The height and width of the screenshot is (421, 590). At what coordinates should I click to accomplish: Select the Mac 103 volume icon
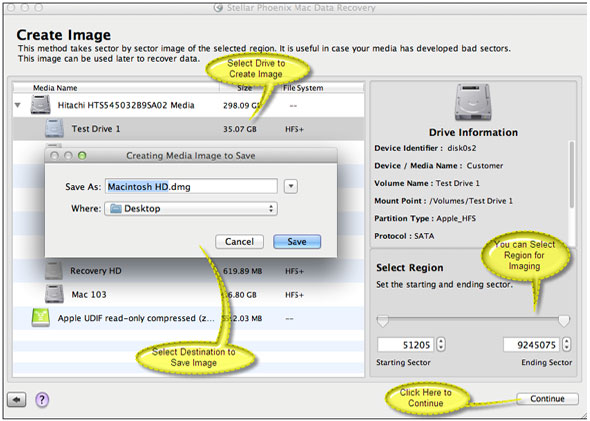54,294
